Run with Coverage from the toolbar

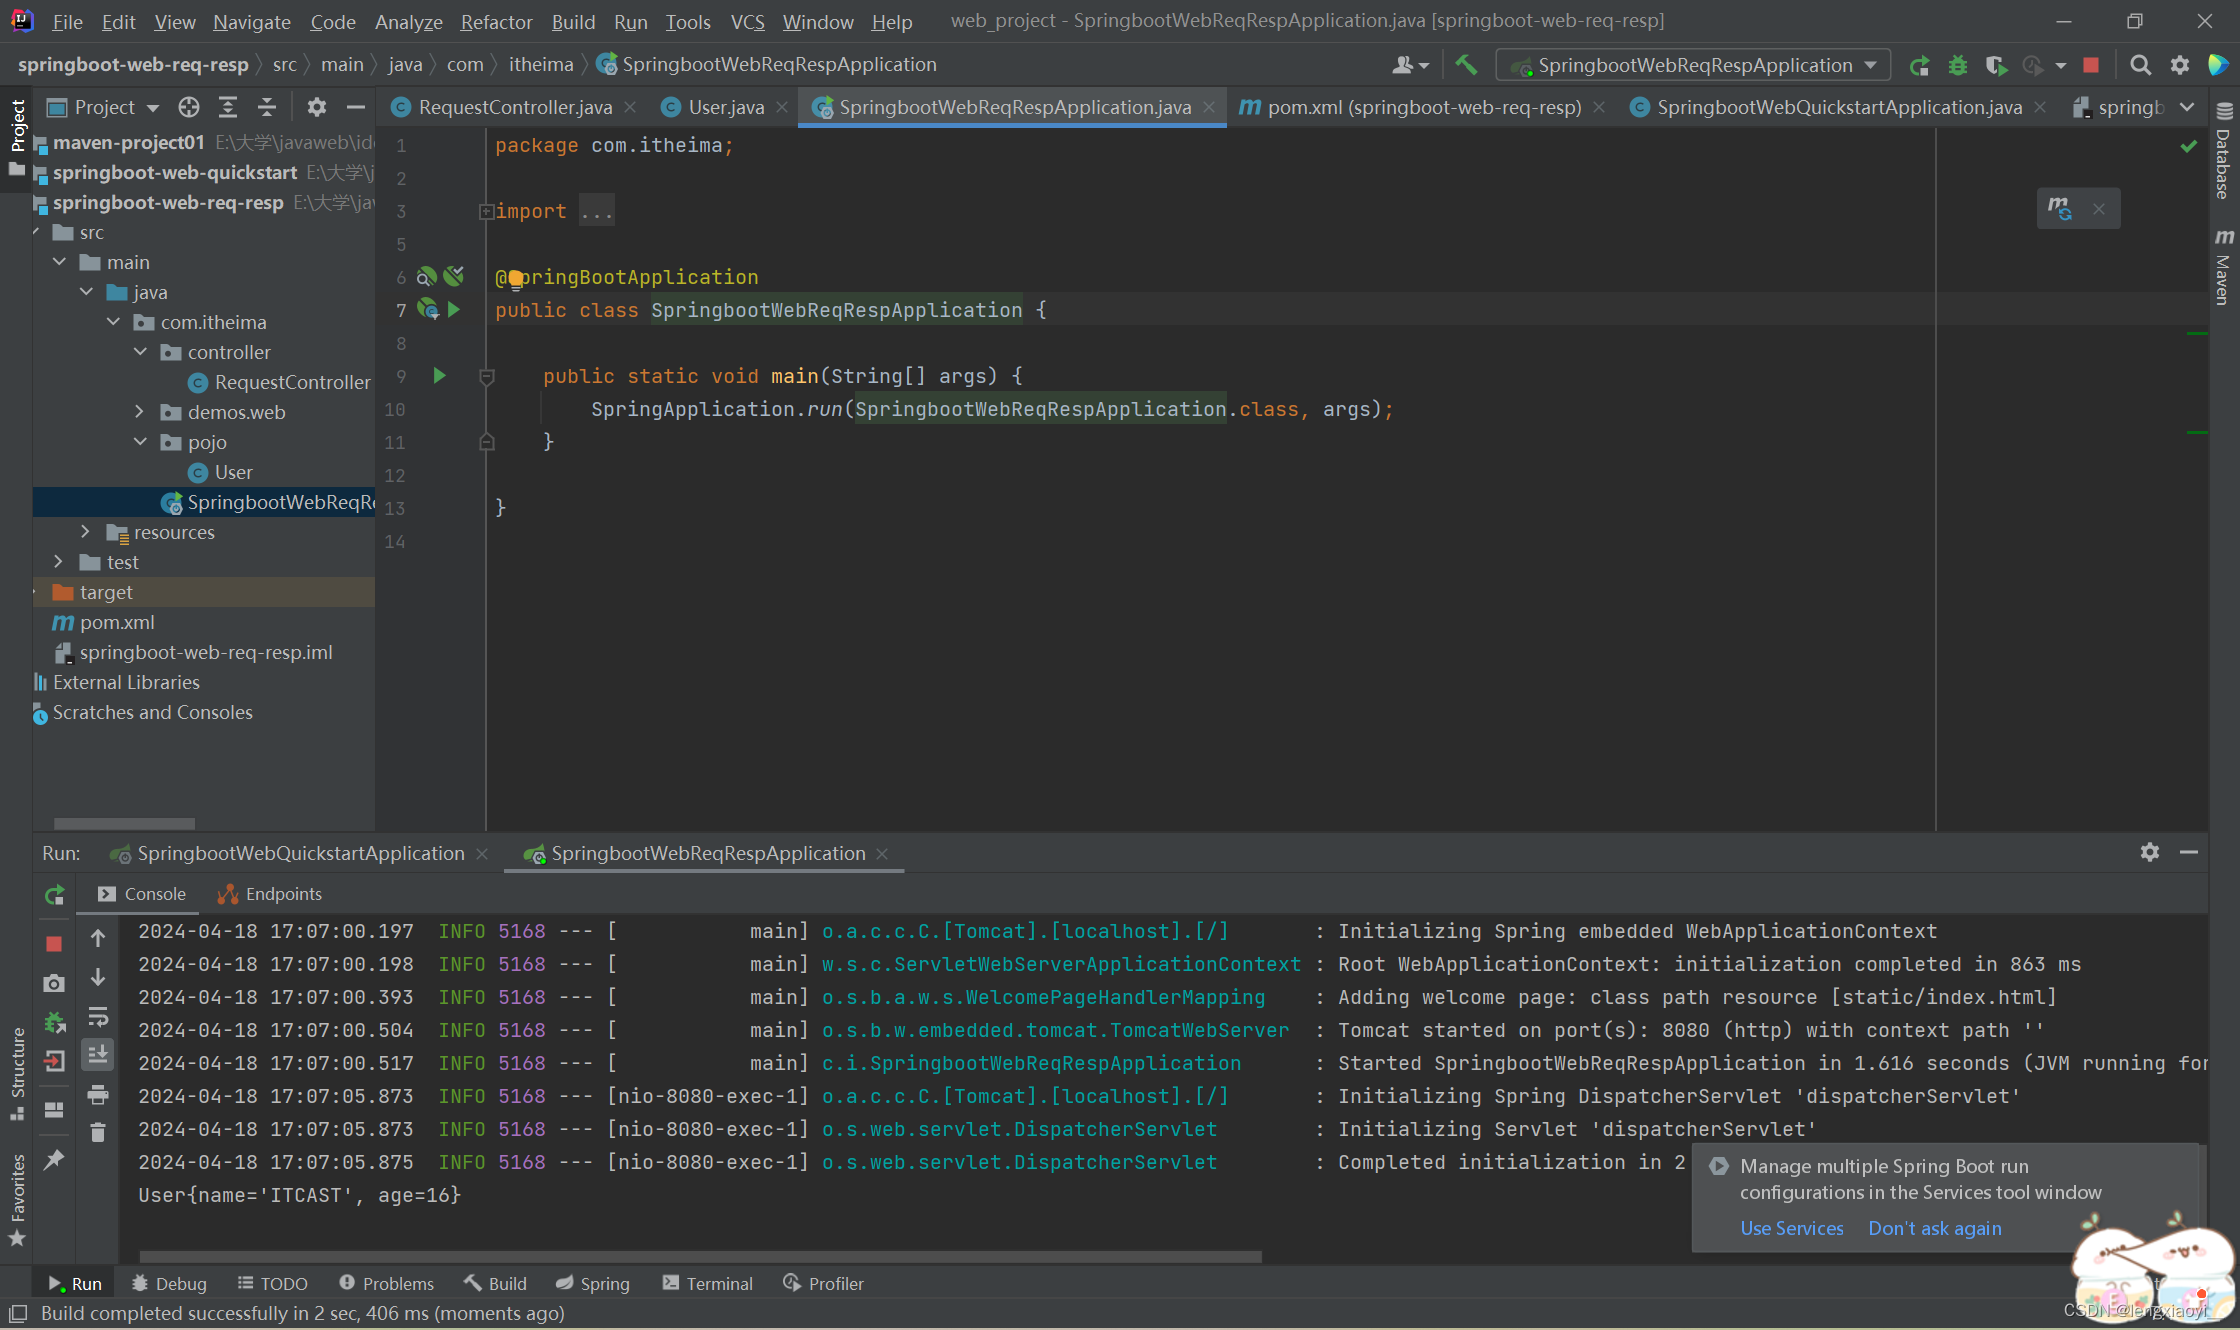pos(1996,66)
